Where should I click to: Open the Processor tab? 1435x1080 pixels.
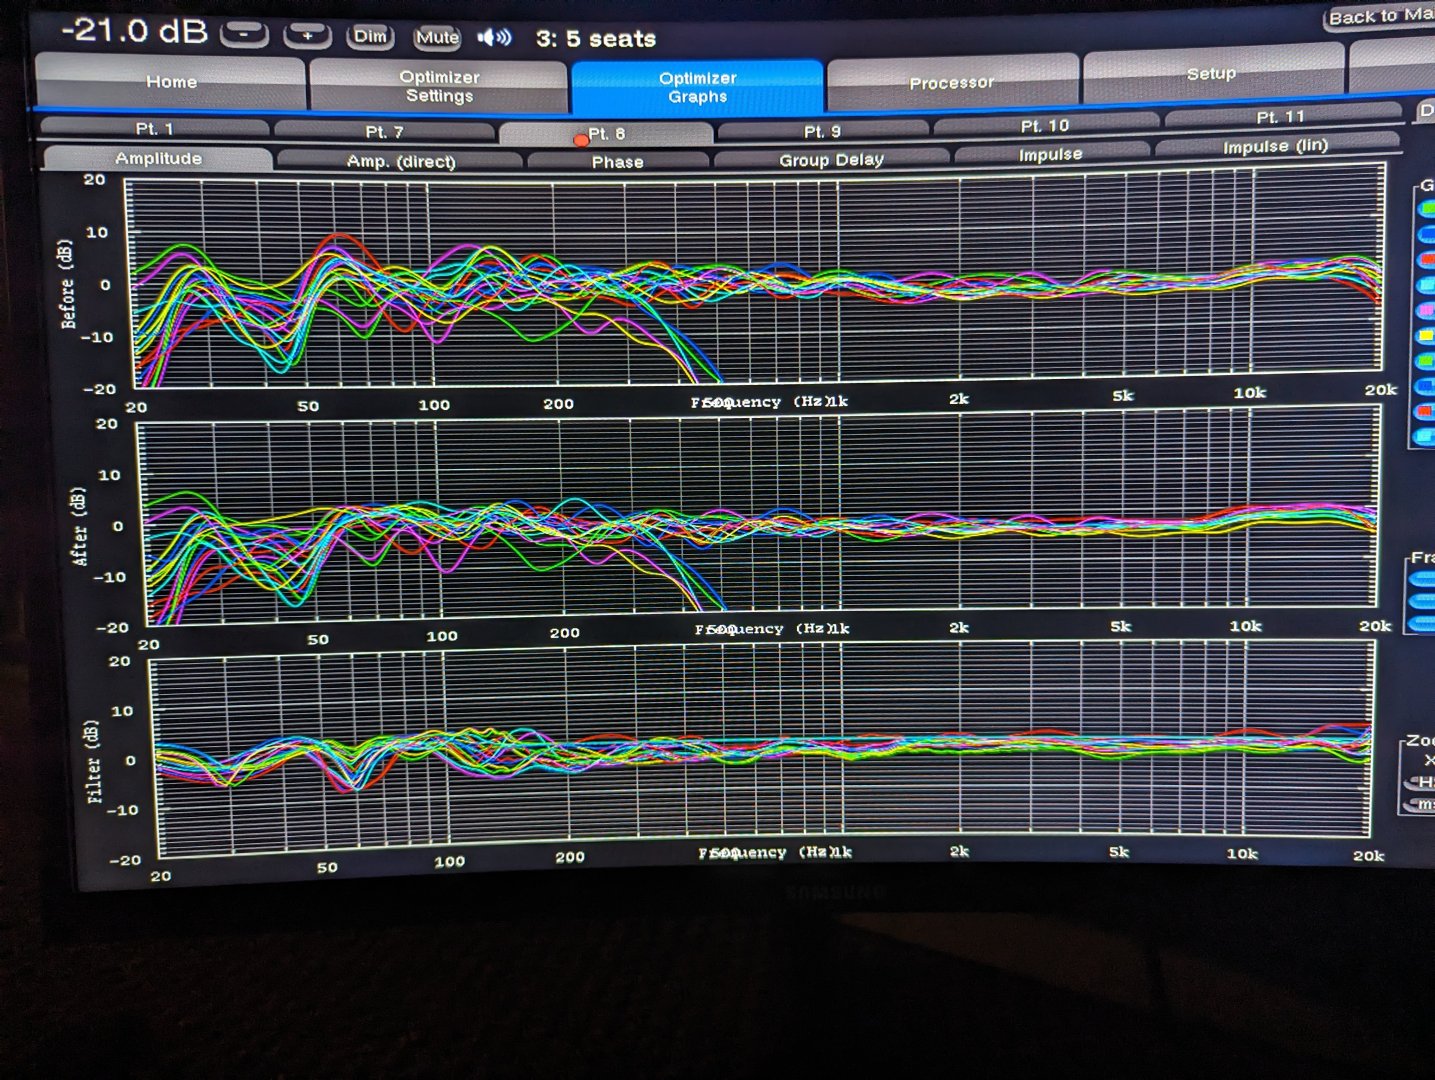coord(951,82)
